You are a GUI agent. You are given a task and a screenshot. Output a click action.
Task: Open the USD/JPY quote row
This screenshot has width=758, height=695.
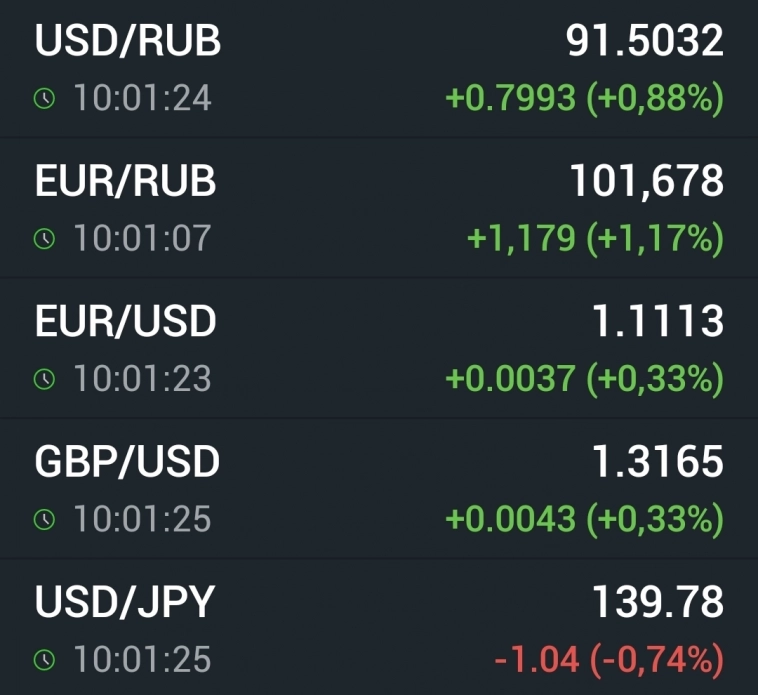pyautogui.click(x=125, y=602)
